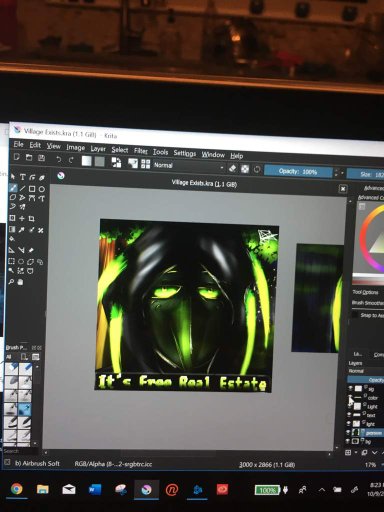Select the Text tool in toolbox
Screen dimensions: 384x512
(x=23, y=177)
